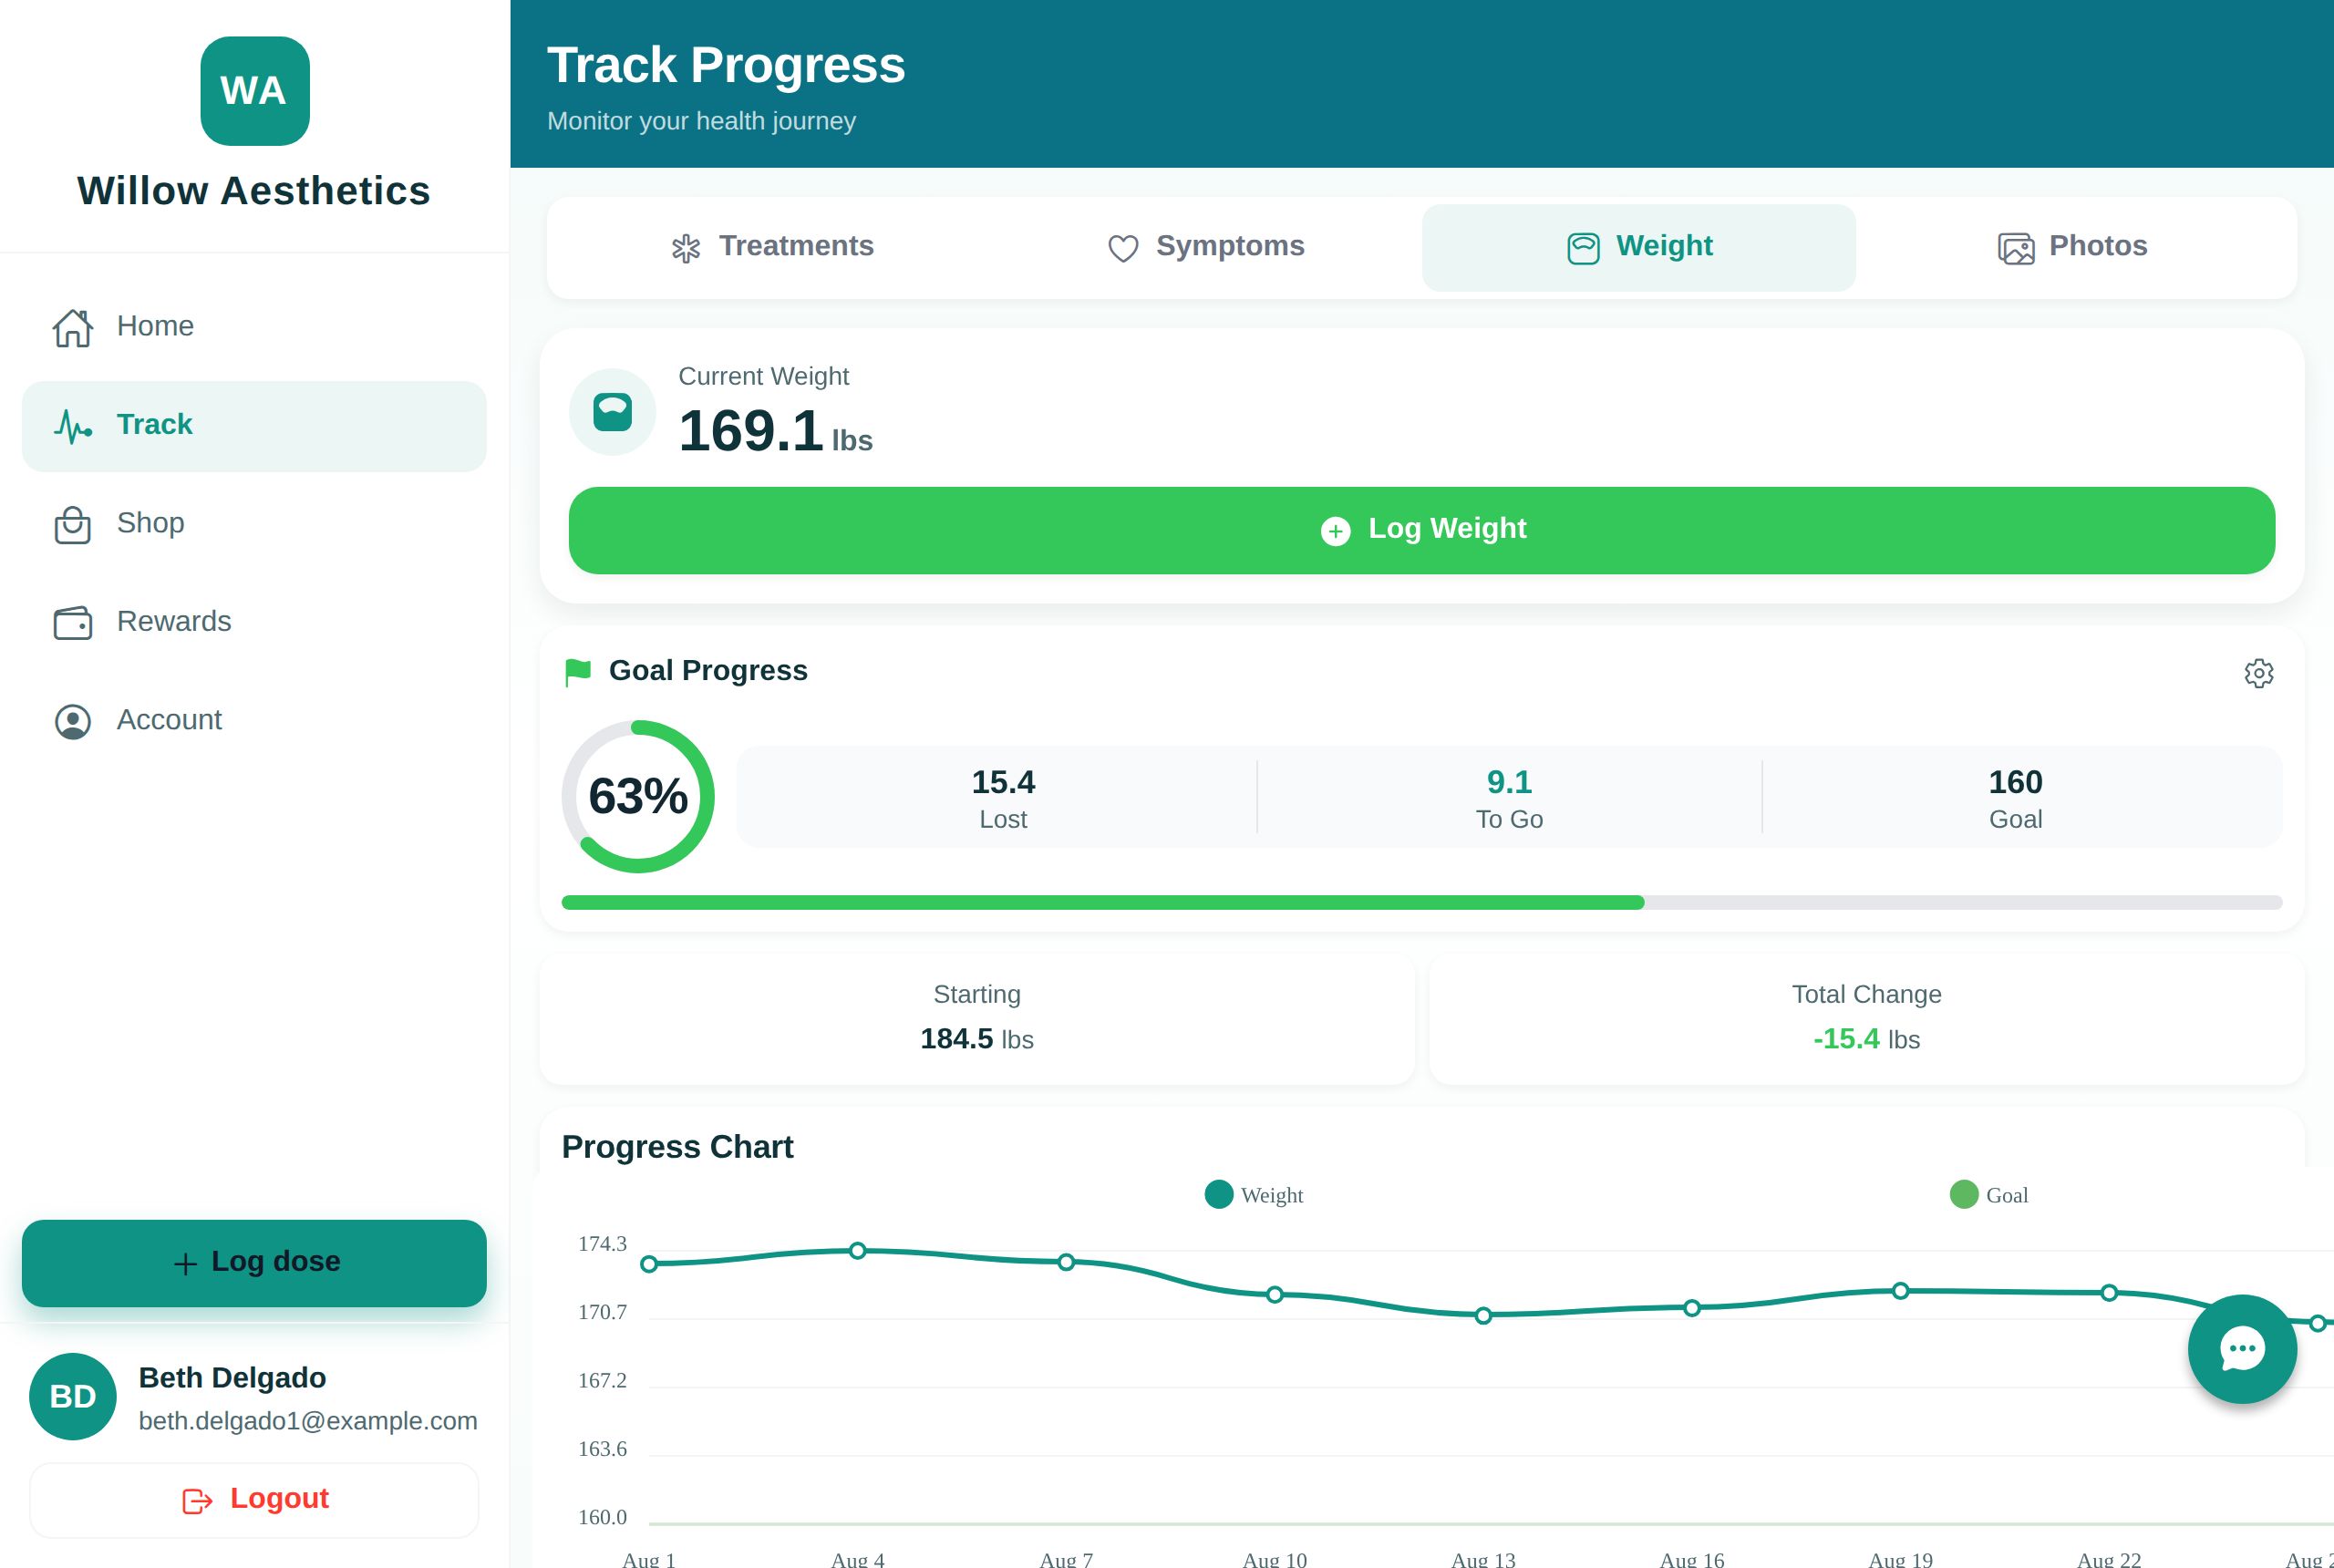
Task: Switch to the Treatments tab
Action: click(x=771, y=247)
